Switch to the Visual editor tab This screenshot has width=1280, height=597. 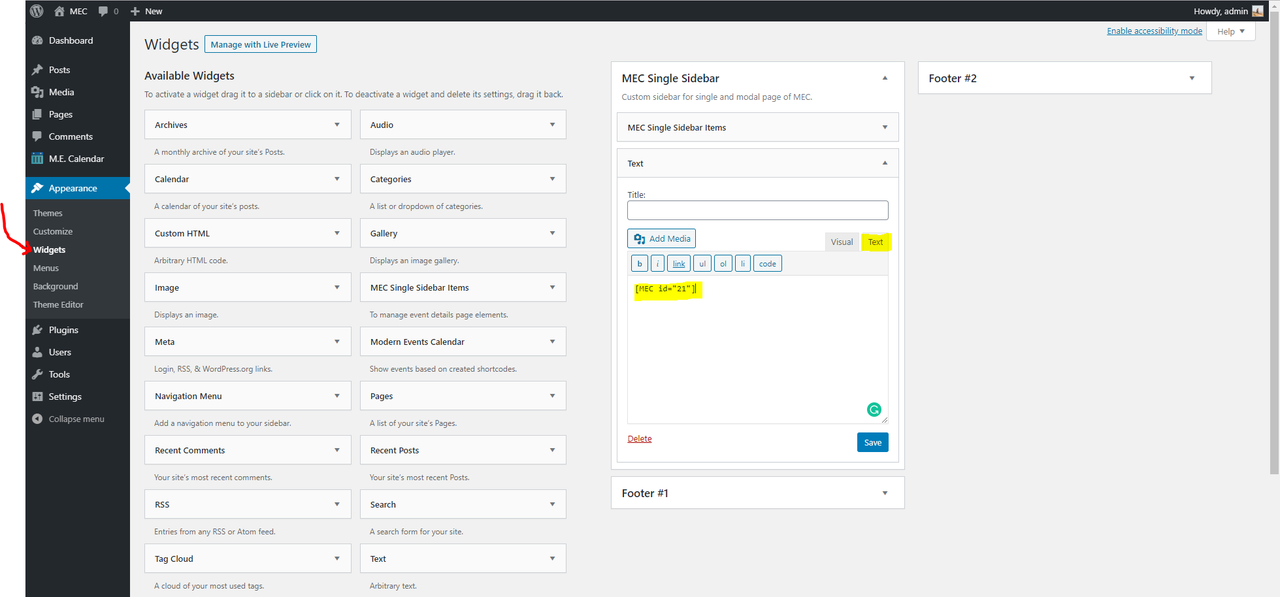(x=842, y=242)
